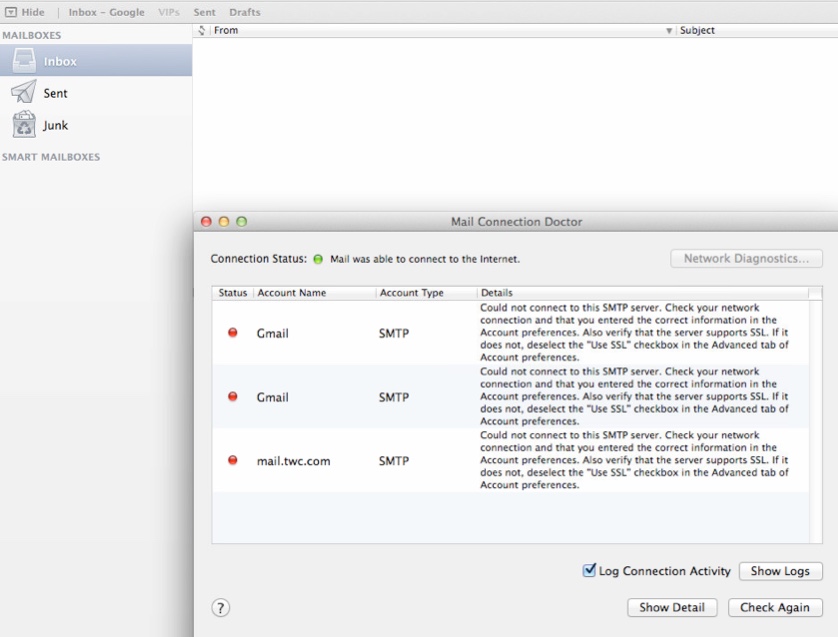Click the Check Again button
The height and width of the screenshot is (637, 838).
tap(775, 608)
